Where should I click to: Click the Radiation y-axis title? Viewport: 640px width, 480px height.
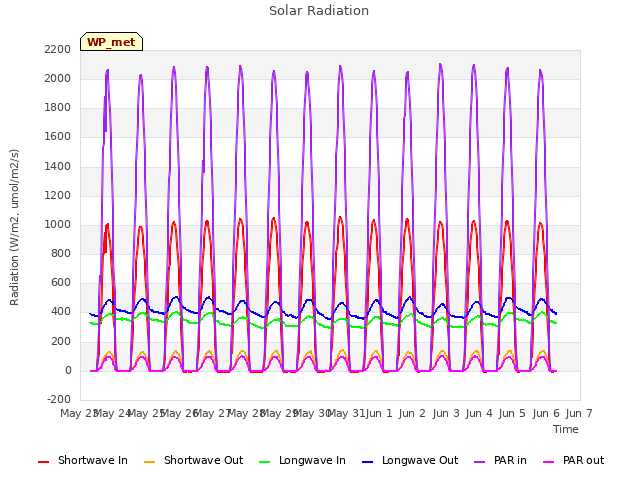(x=14, y=227)
